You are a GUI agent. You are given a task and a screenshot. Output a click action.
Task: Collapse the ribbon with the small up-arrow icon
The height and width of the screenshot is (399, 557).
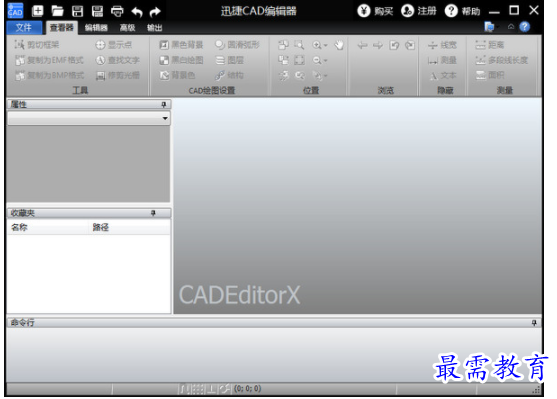click(x=511, y=27)
